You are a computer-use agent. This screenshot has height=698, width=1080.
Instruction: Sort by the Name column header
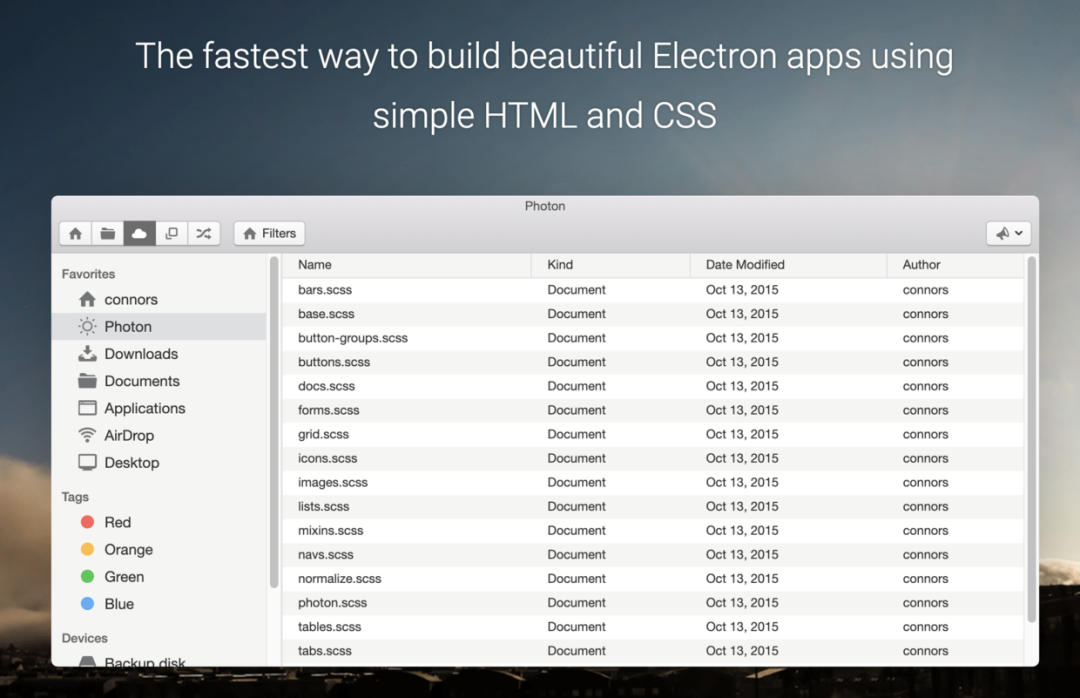[406, 265]
